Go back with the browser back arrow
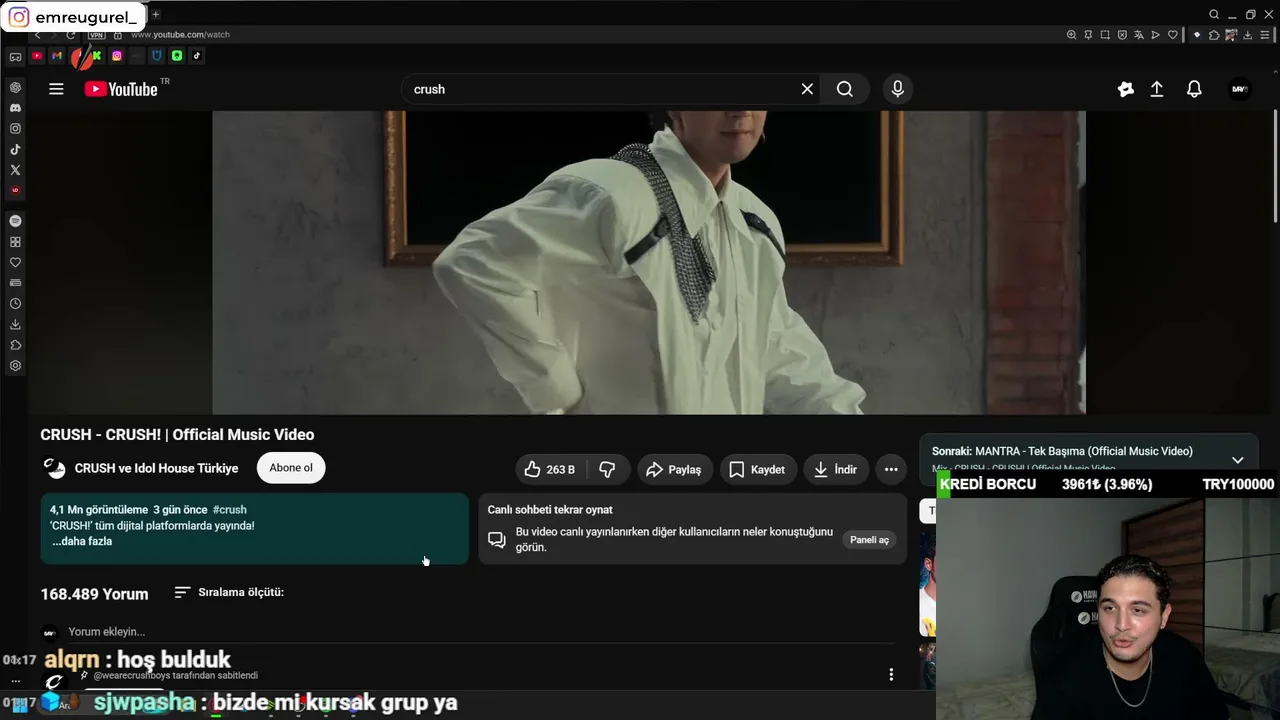Screen dimensions: 1280x720 [38, 35]
